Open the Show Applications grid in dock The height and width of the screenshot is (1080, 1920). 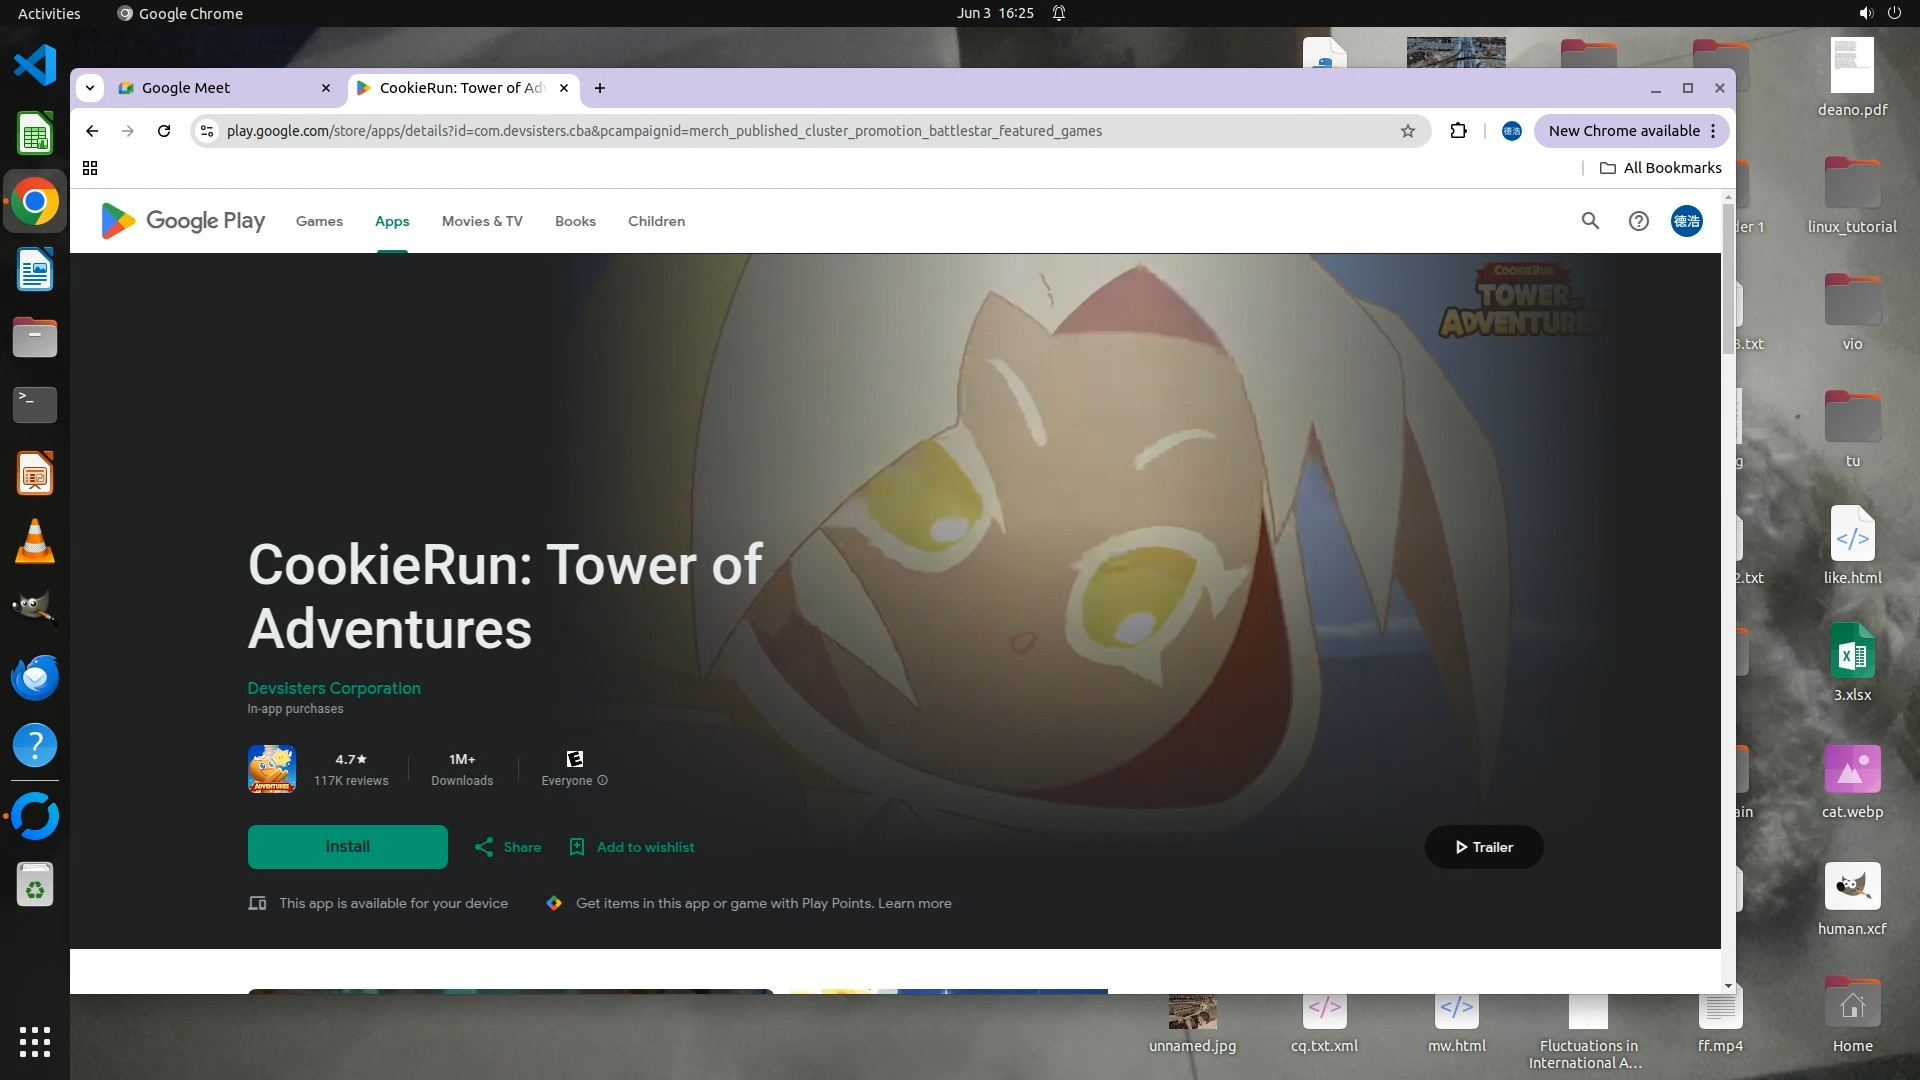(35, 1041)
